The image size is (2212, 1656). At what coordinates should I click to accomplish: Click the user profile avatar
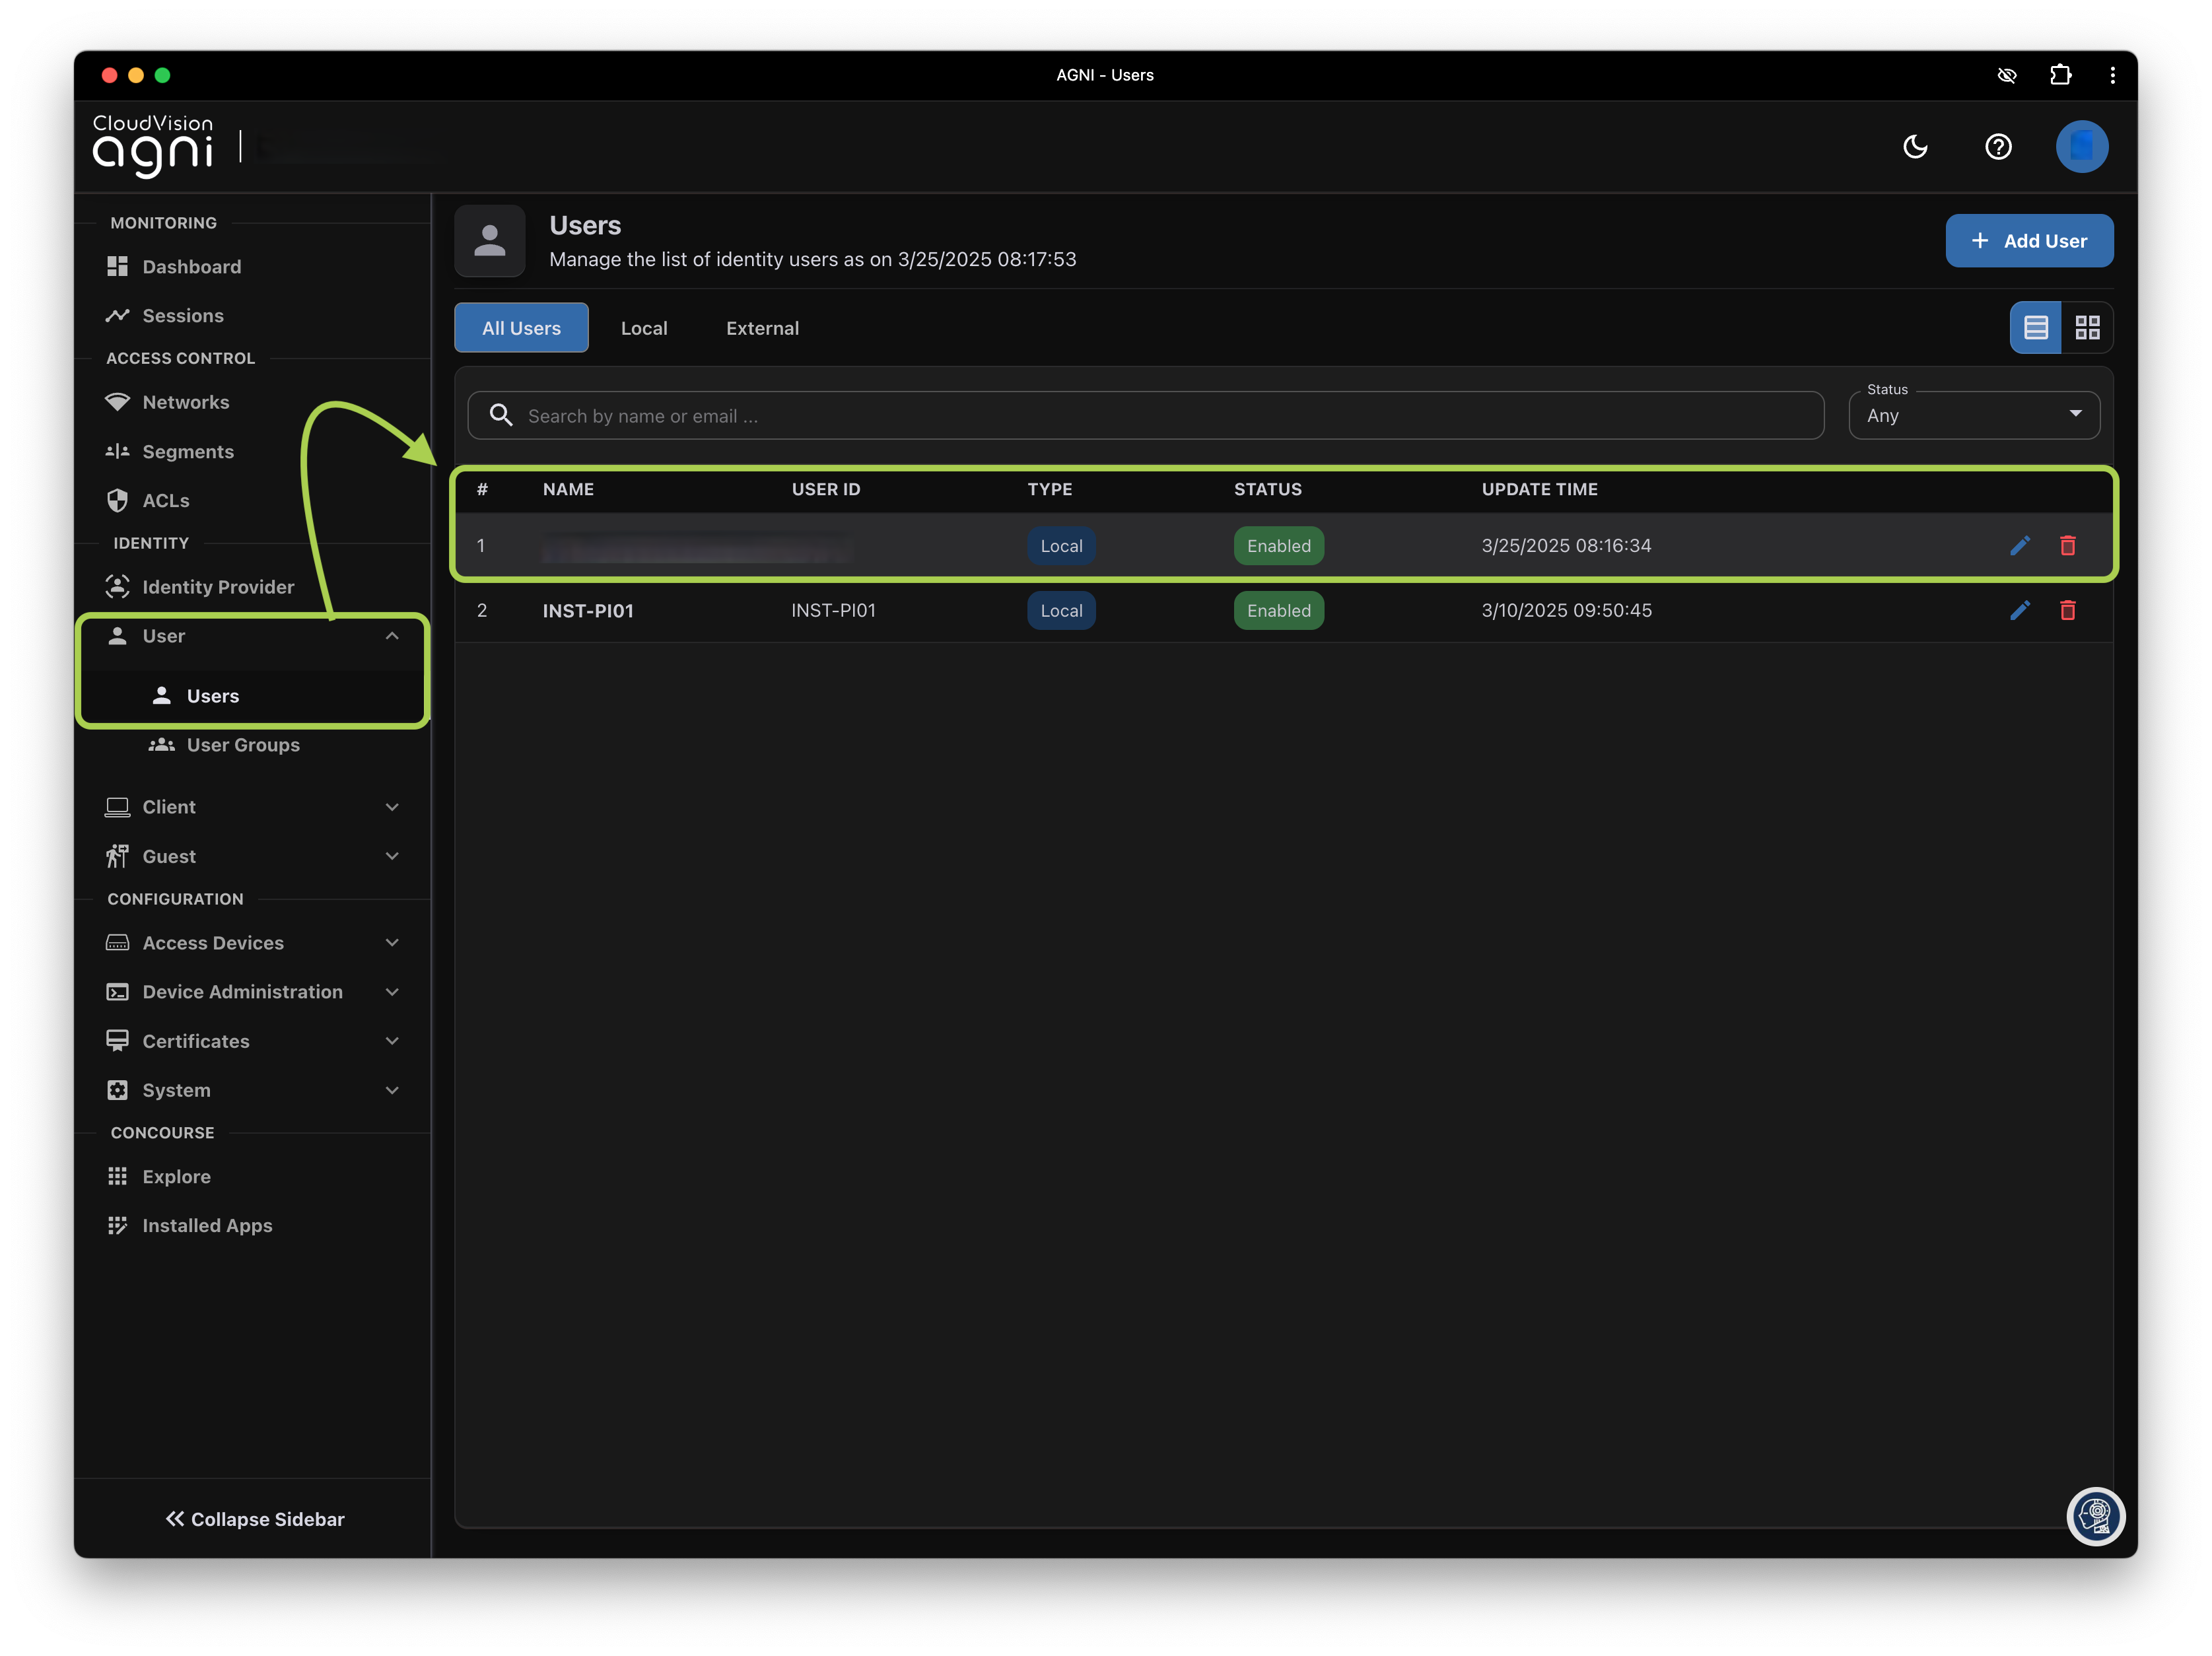(2081, 147)
